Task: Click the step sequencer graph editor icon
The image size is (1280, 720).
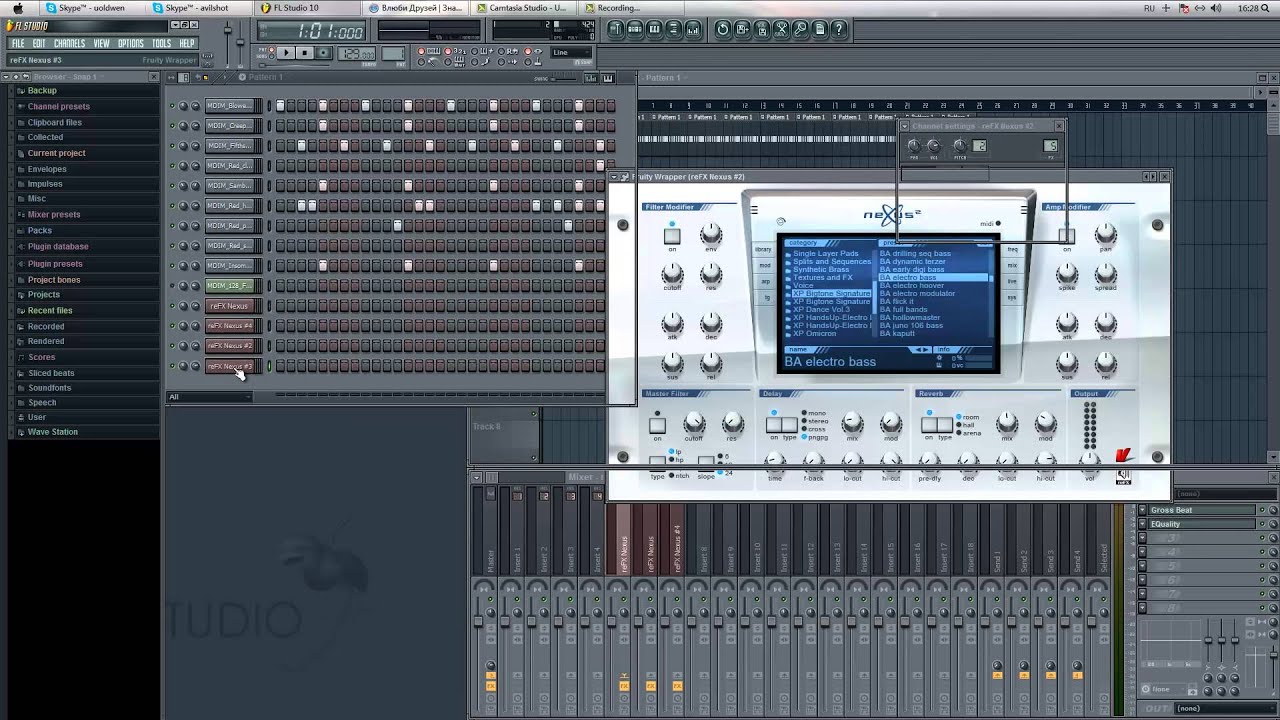Action: click(590, 78)
